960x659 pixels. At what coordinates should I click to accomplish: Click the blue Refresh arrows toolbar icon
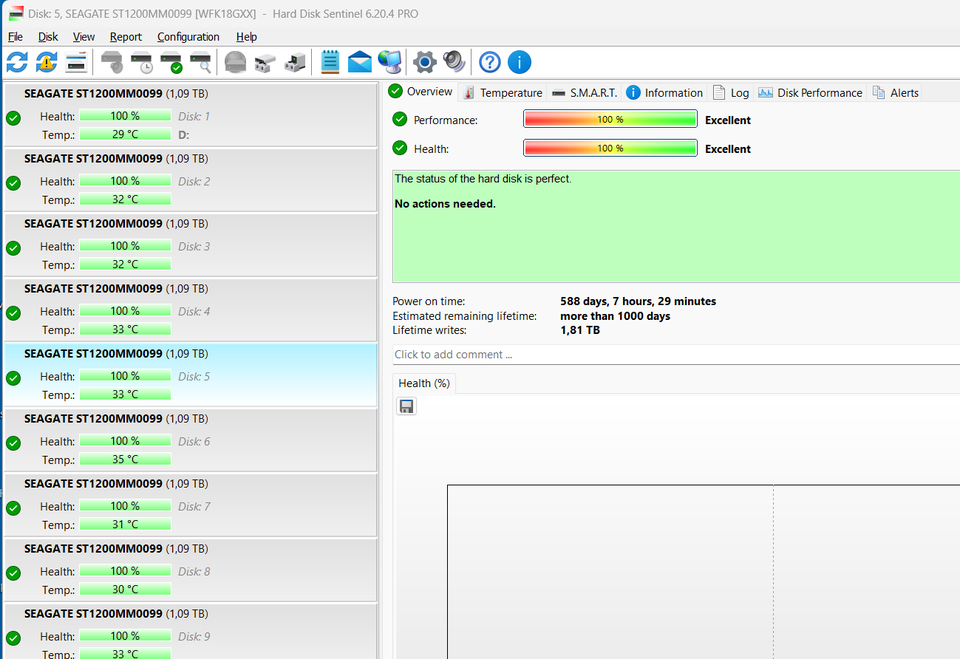pos(17,62)
